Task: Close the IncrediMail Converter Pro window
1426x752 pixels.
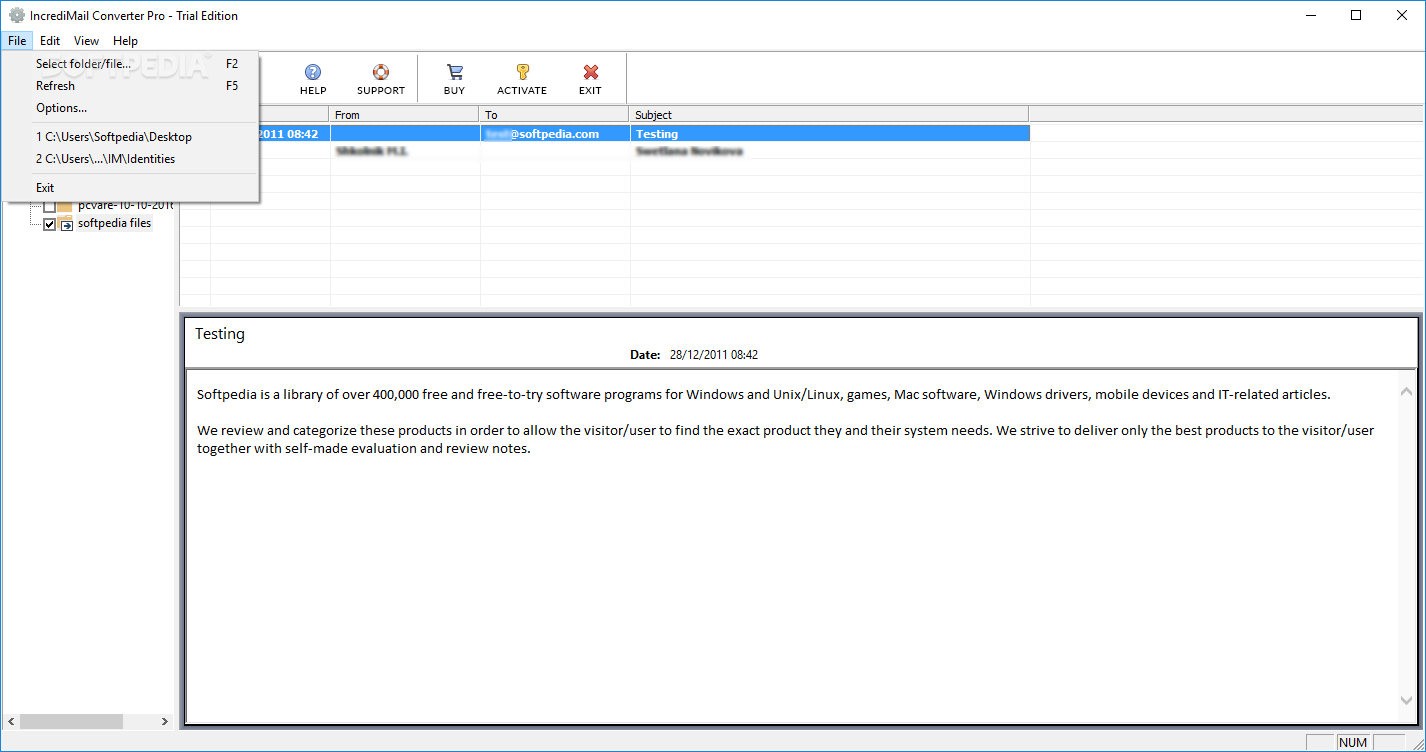Action: (1402, 15)
